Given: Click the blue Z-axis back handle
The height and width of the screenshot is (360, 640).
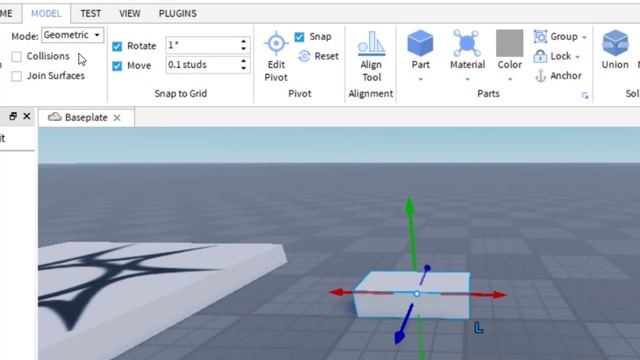Looking at the screenshot, I should pyautogui.click(x=427, y=268).
